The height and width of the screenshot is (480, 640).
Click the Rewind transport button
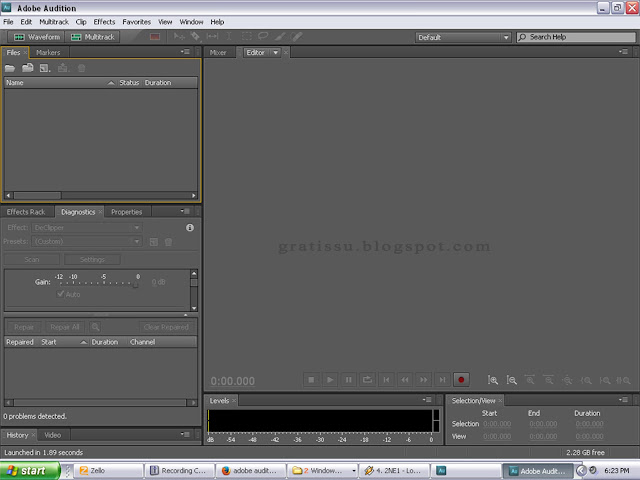405,380
